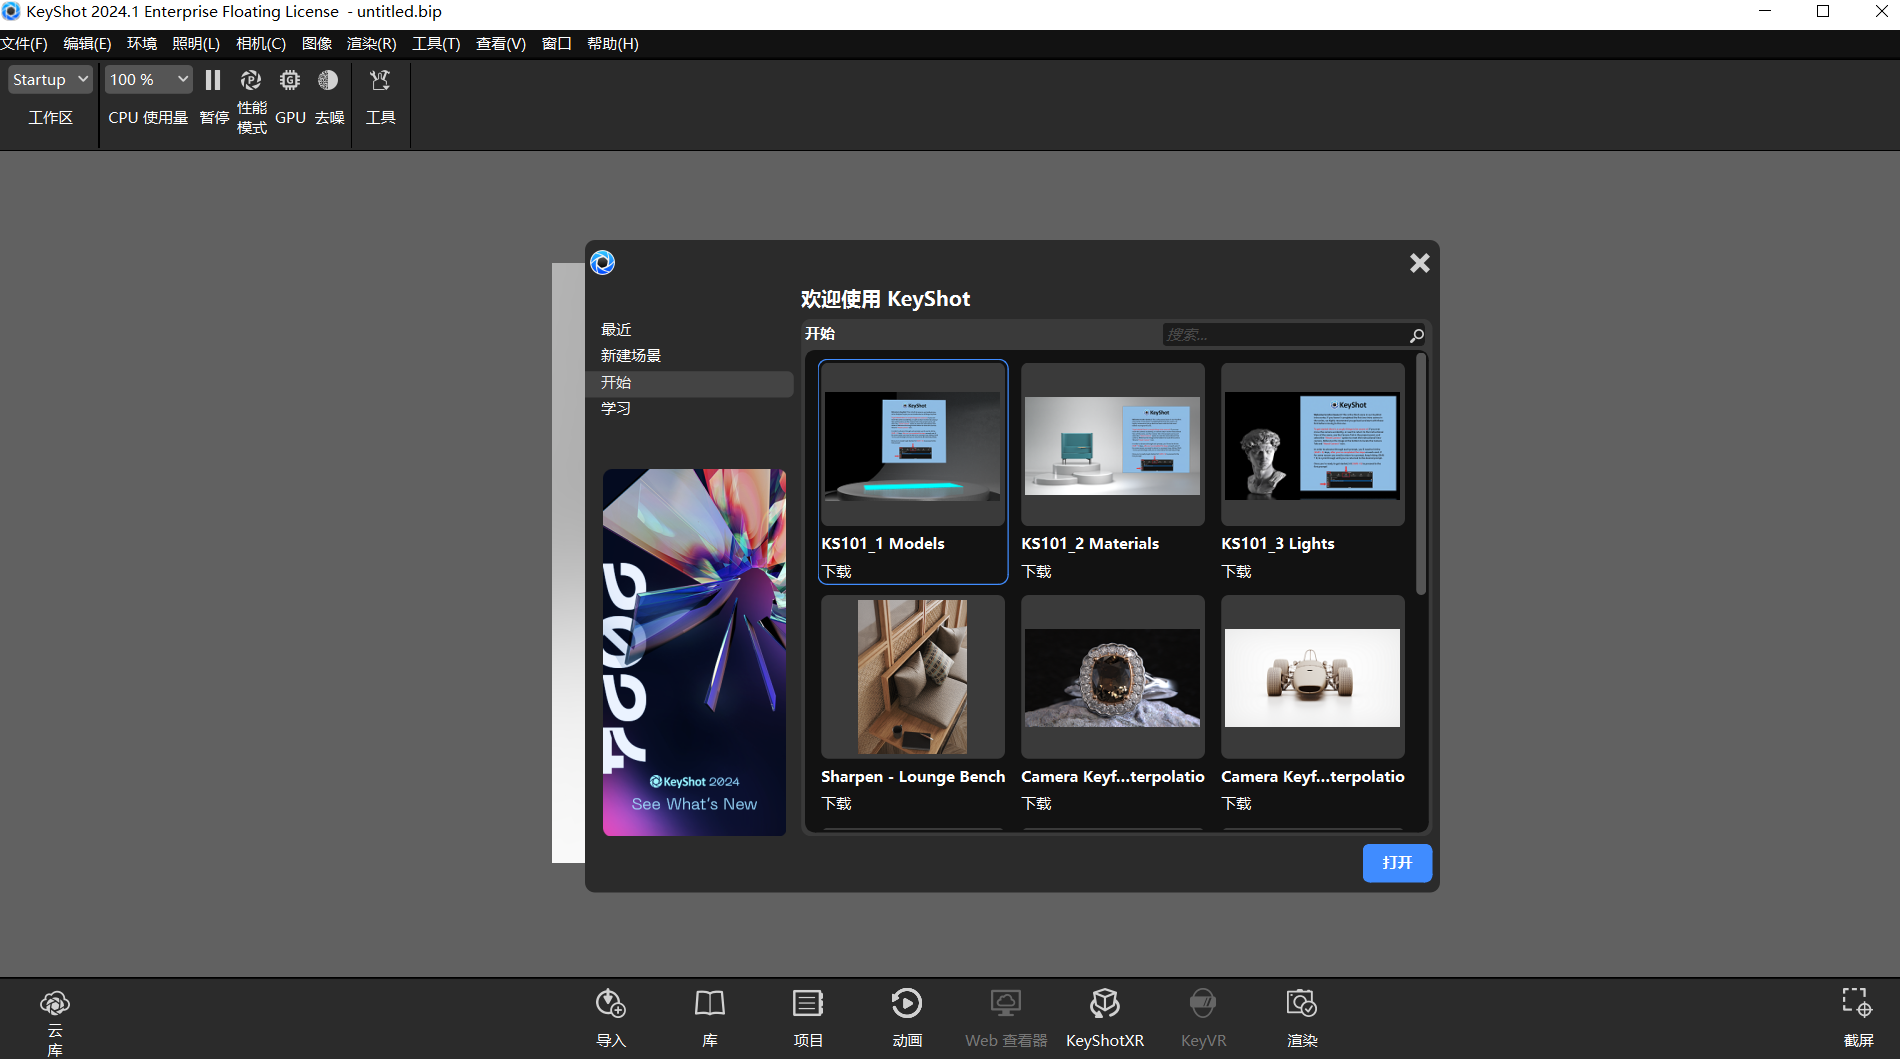Open the Render icon

(1302, 1003)
